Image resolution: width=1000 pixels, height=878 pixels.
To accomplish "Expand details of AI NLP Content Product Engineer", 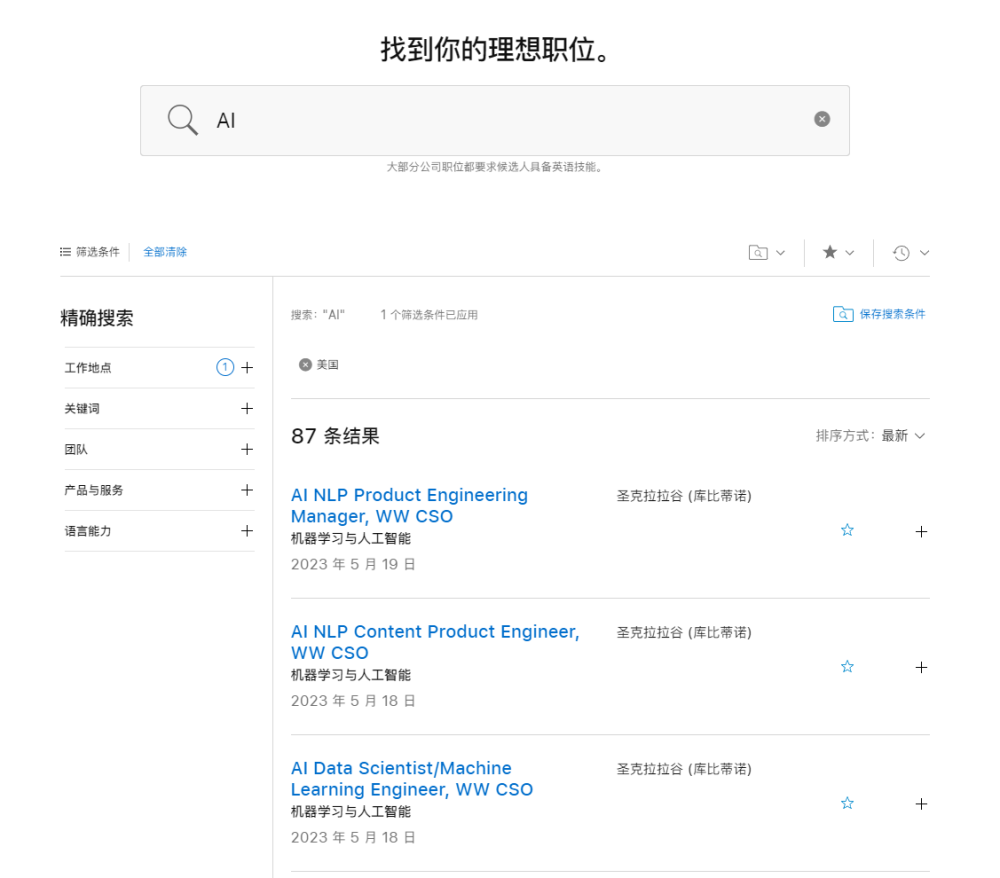I will pyautogui.click(x=921, y=668).
